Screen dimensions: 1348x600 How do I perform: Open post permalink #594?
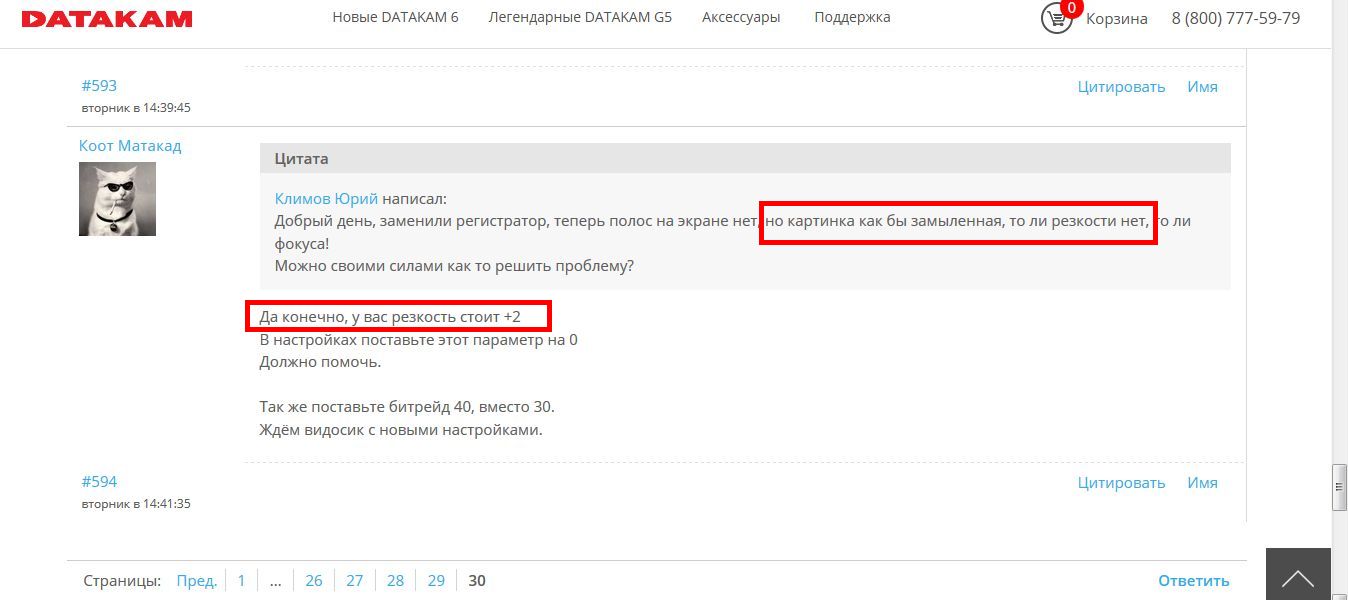point(99,482)
